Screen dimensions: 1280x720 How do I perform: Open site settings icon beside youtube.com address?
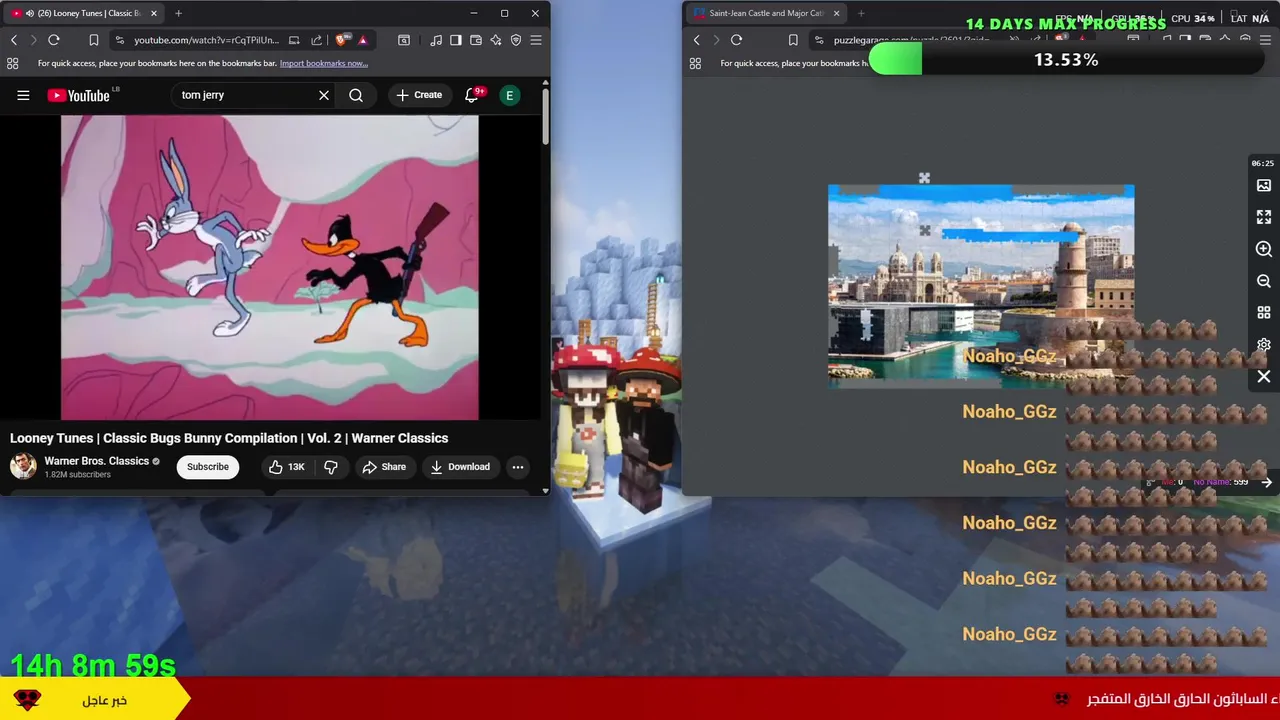pos(119,40)
